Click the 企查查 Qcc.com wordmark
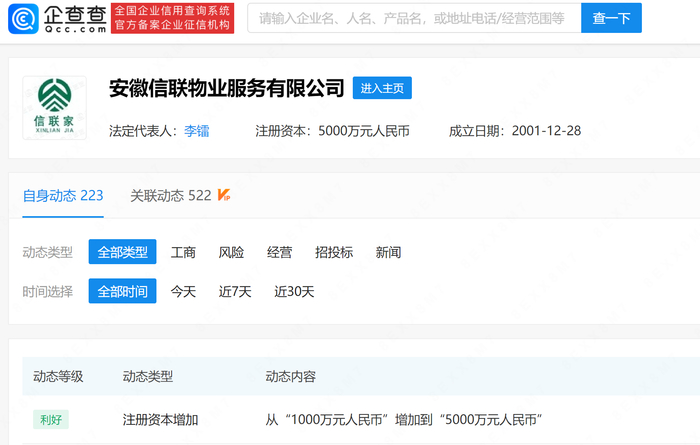700x445 pixels. pyautogui.click(x=75, y=19)
